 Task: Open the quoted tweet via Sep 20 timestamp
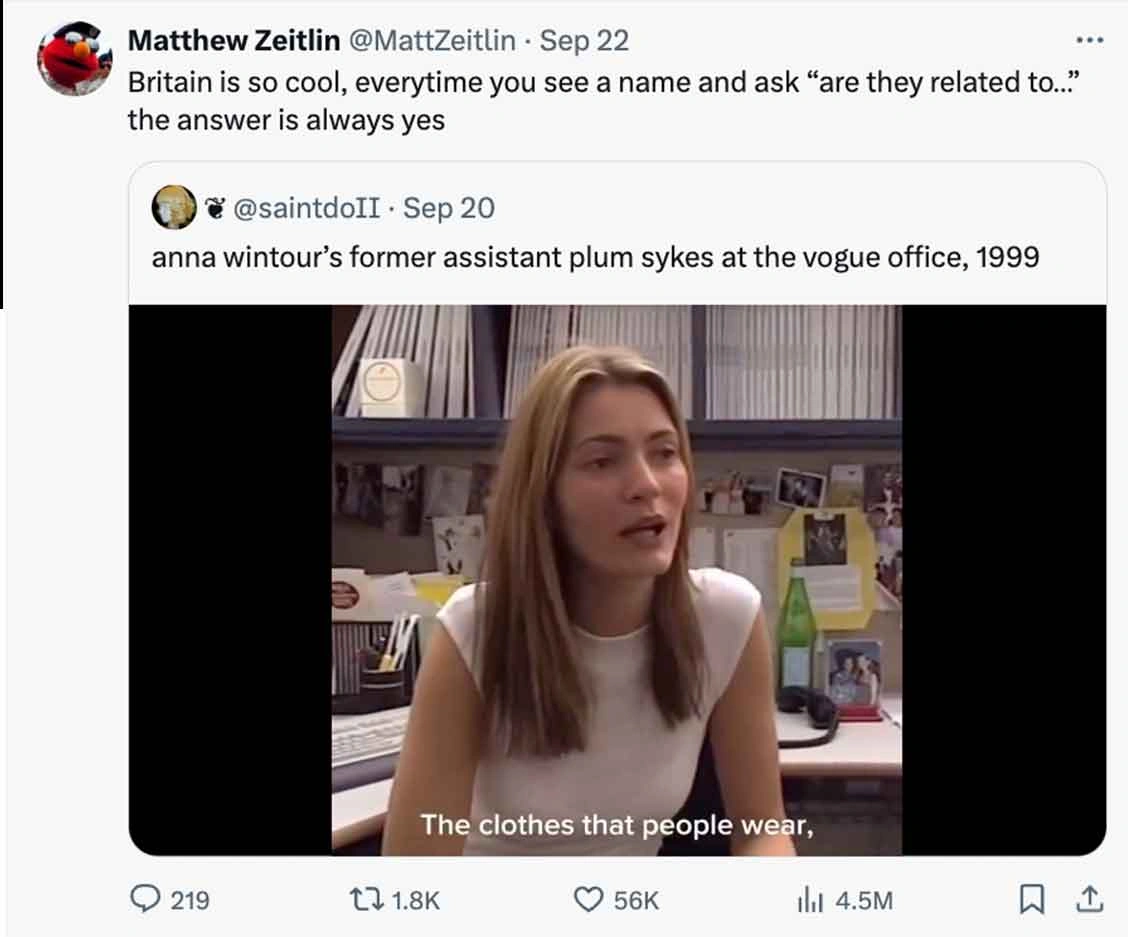point(452,208)
